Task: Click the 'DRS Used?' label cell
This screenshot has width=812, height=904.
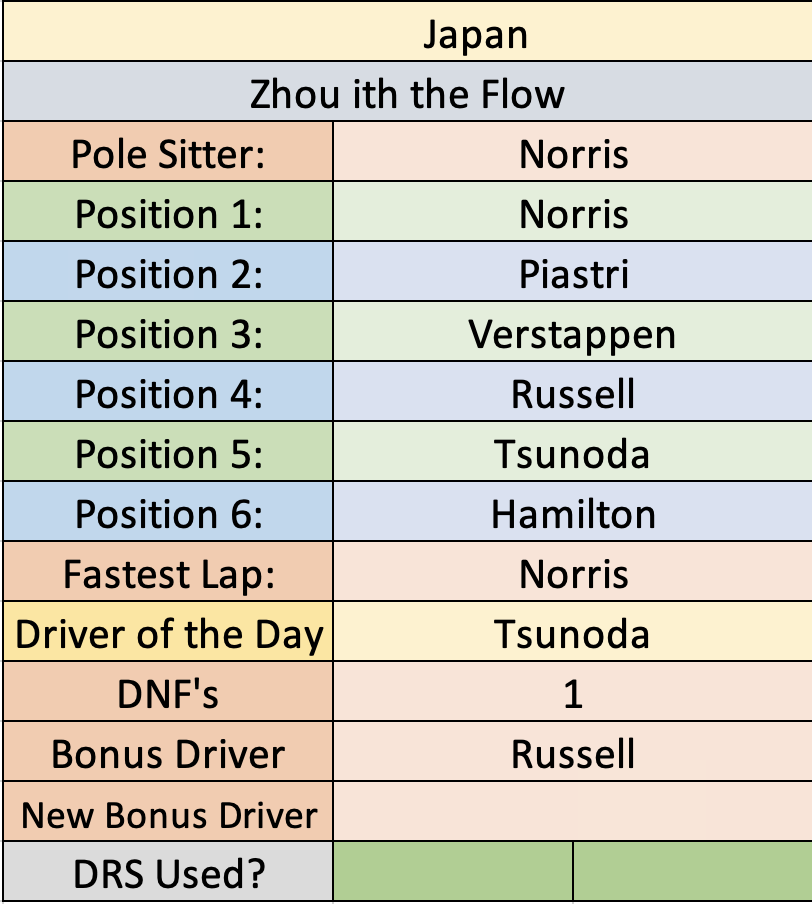Action: pyautogui.click(x=168, y=871)
